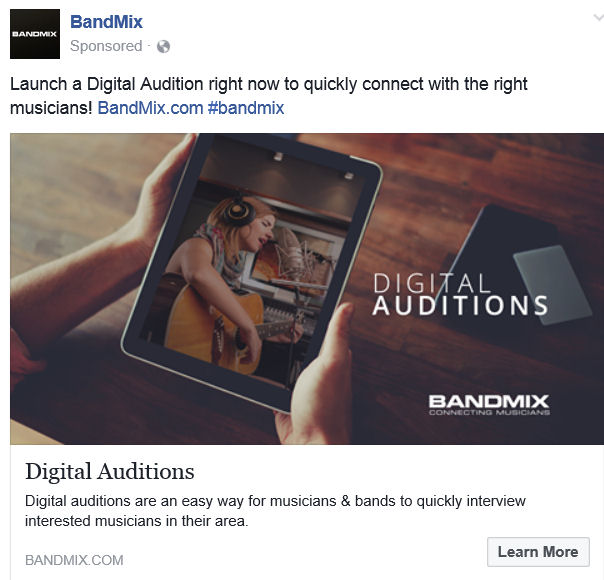Click the BANDMIX Connecting Musicians logo in image
604x580 pixels.
pos(489,405)
